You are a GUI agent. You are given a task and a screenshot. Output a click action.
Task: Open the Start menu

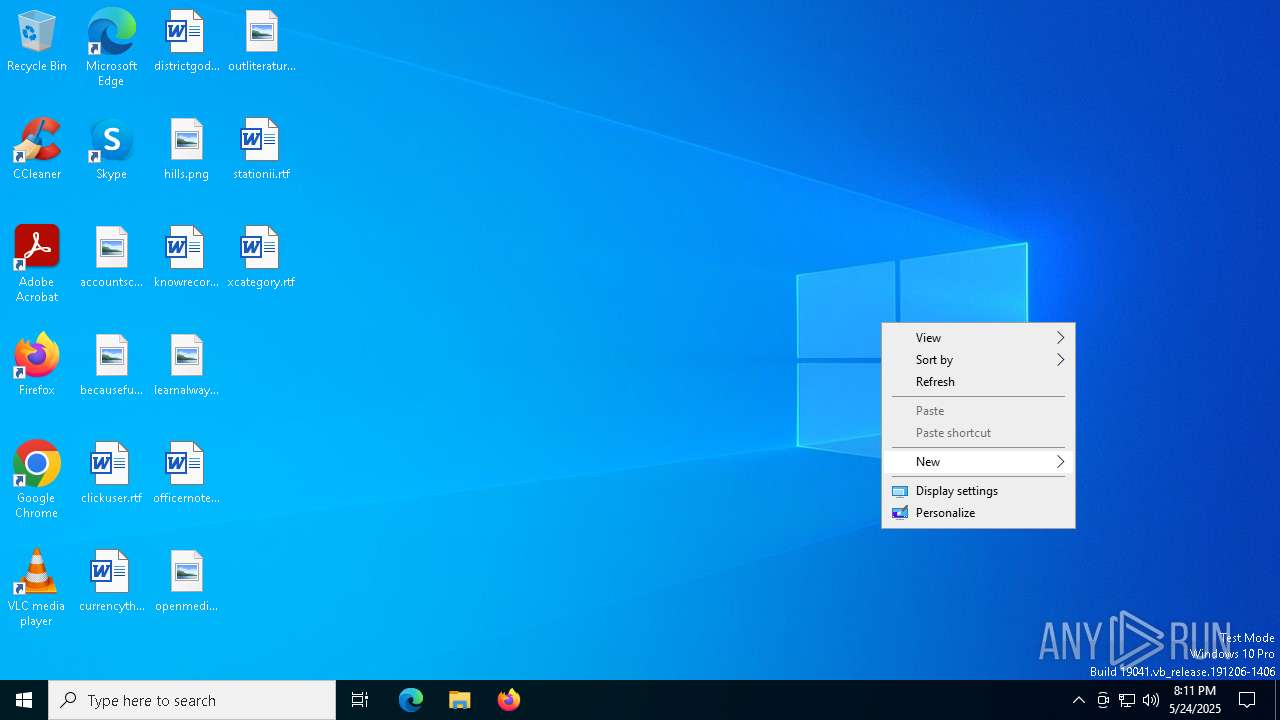pyautogui.click(x=24, y=700)
